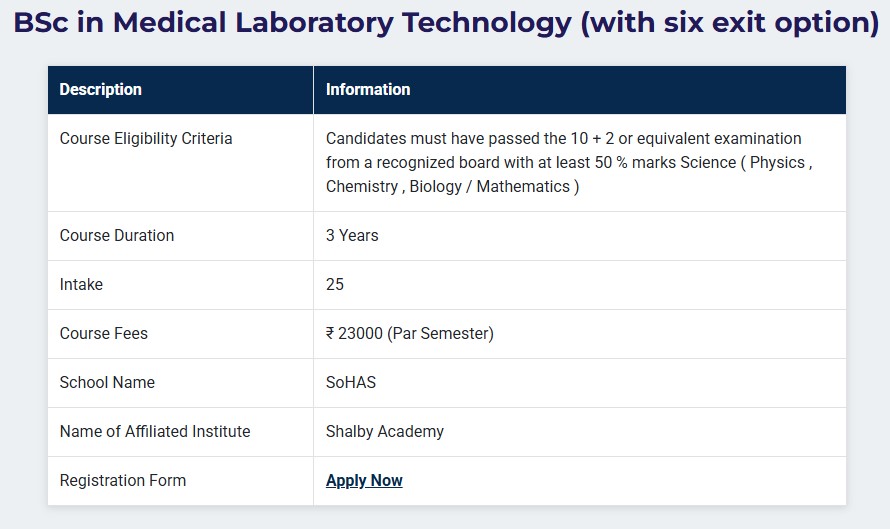
Task: Click the Course Fees row label
Action: pyautogui.click(x=104, y=334)
